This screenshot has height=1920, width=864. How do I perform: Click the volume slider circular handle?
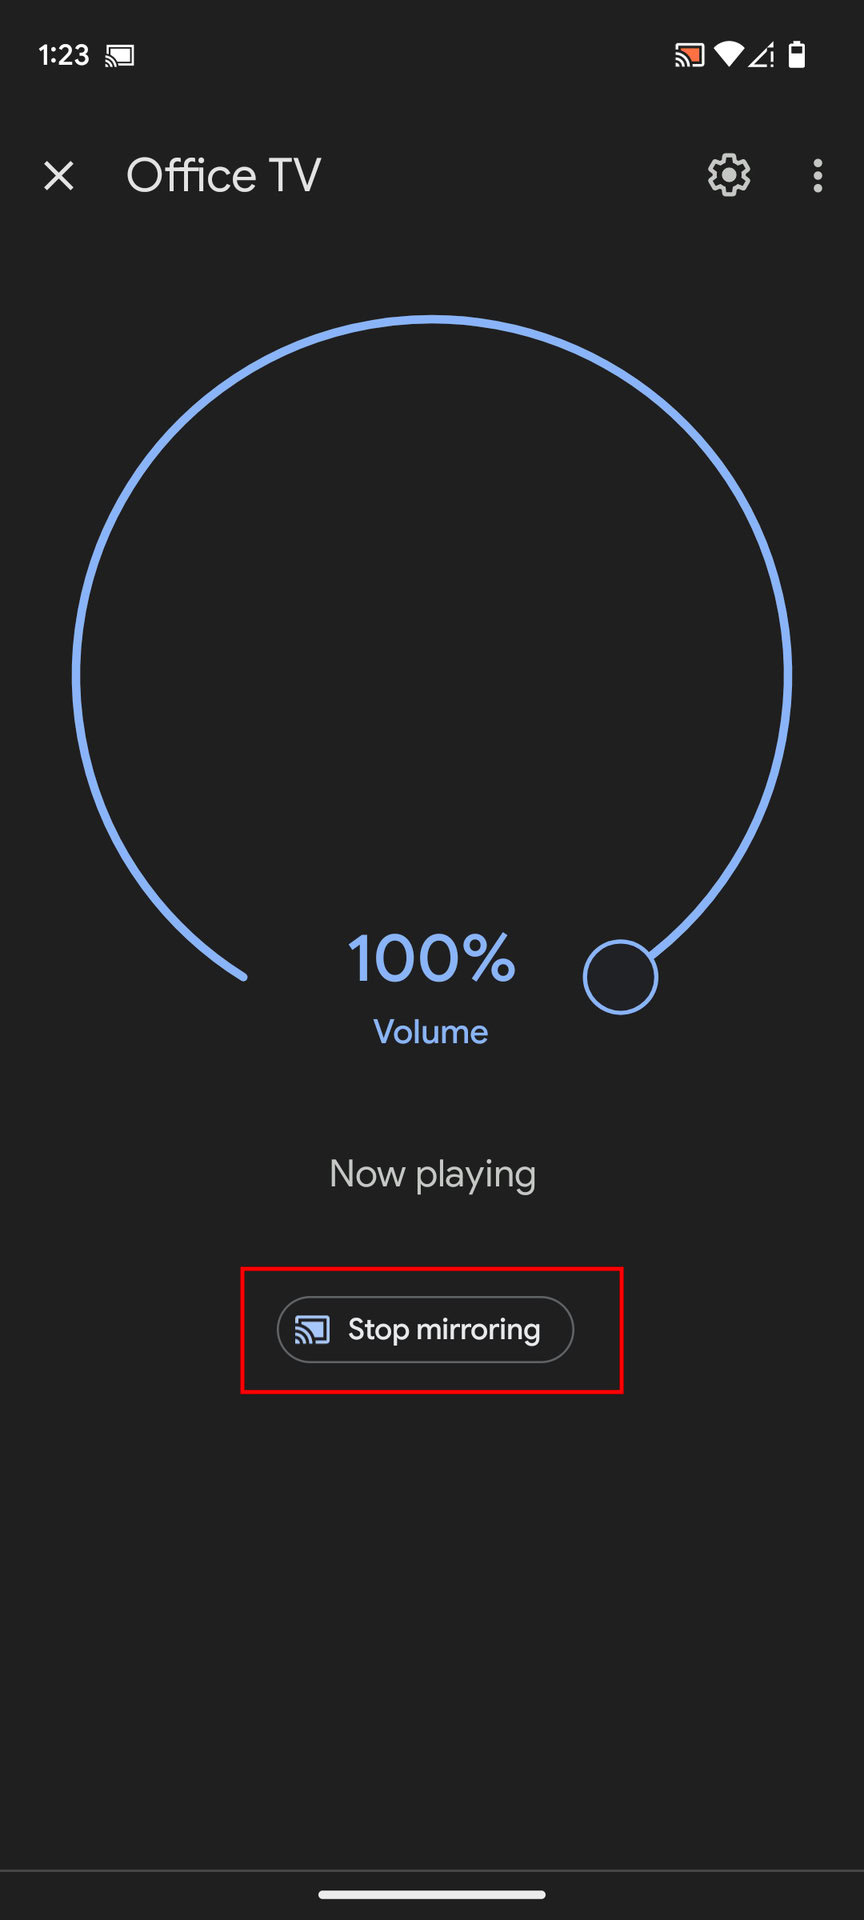tap(620, 977)
